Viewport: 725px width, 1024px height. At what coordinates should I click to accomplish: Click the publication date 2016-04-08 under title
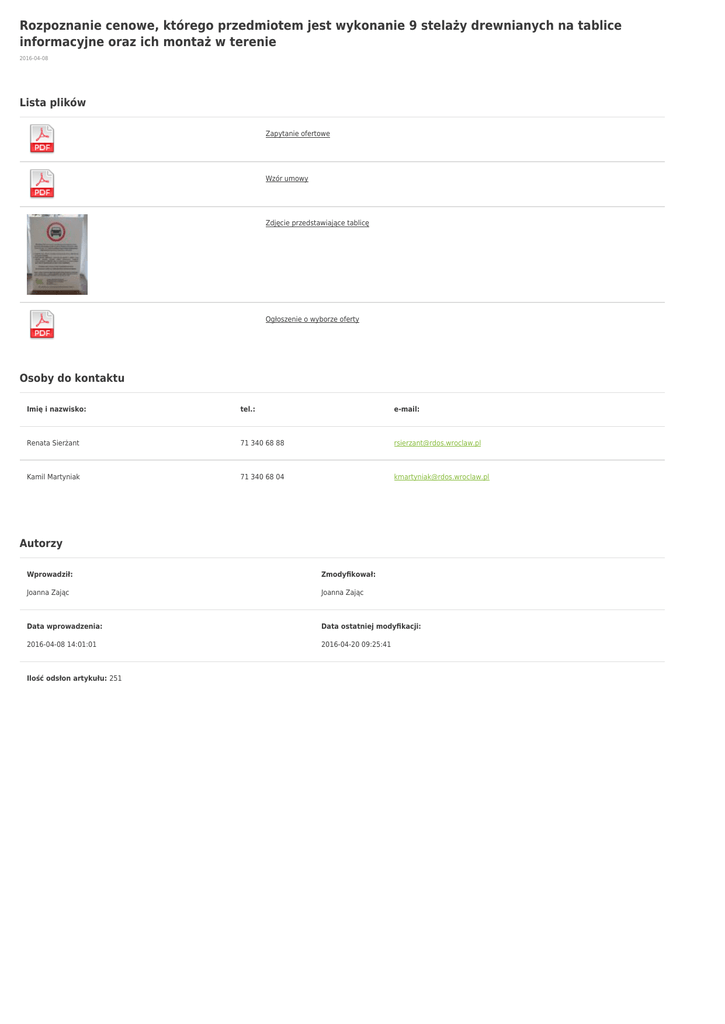point(34,59)
